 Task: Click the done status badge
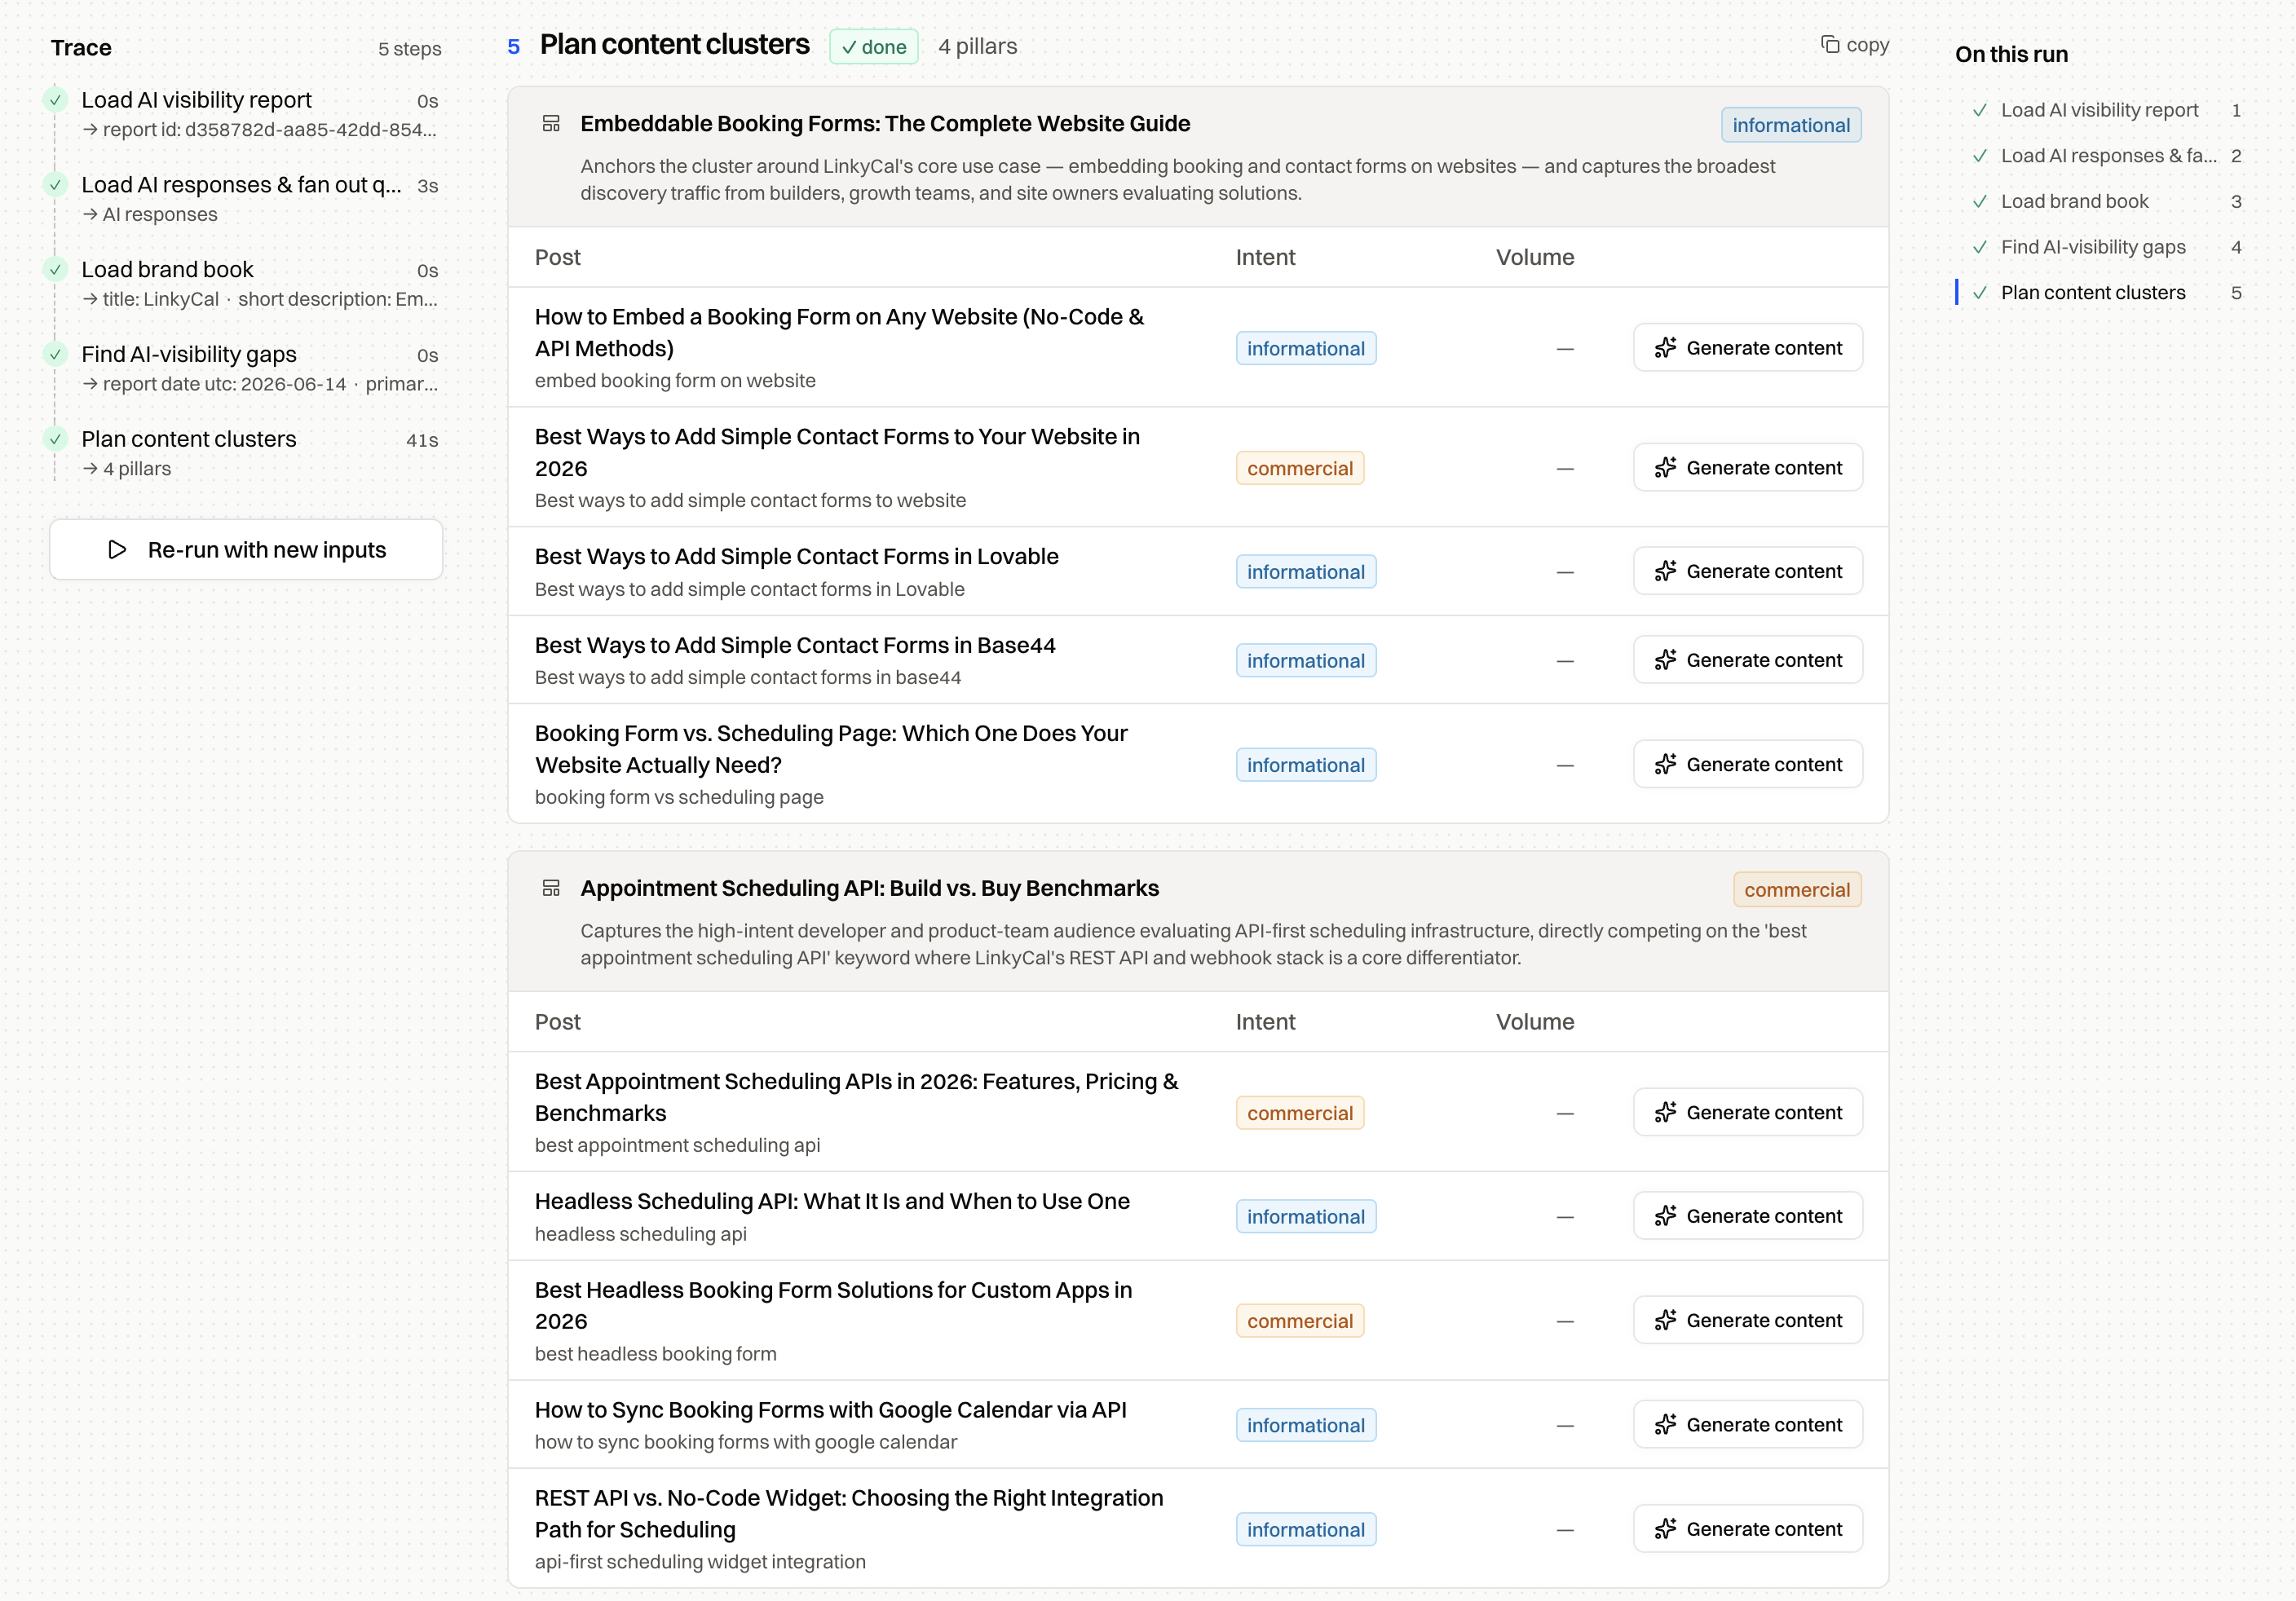click(873, 47)
